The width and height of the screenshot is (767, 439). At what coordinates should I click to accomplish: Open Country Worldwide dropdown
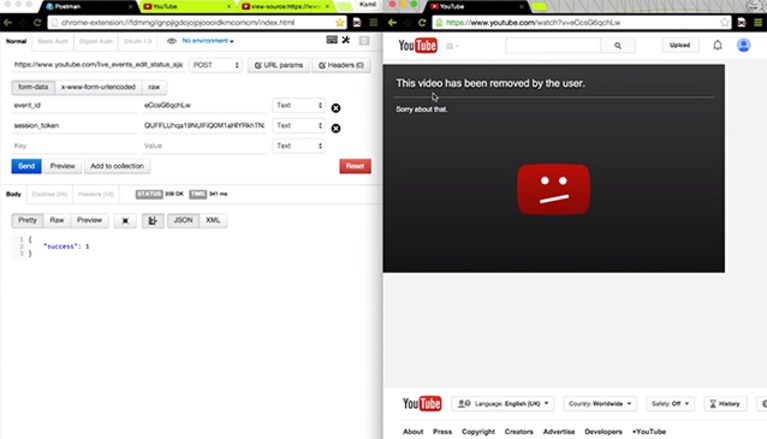click(x=600, y=404)
